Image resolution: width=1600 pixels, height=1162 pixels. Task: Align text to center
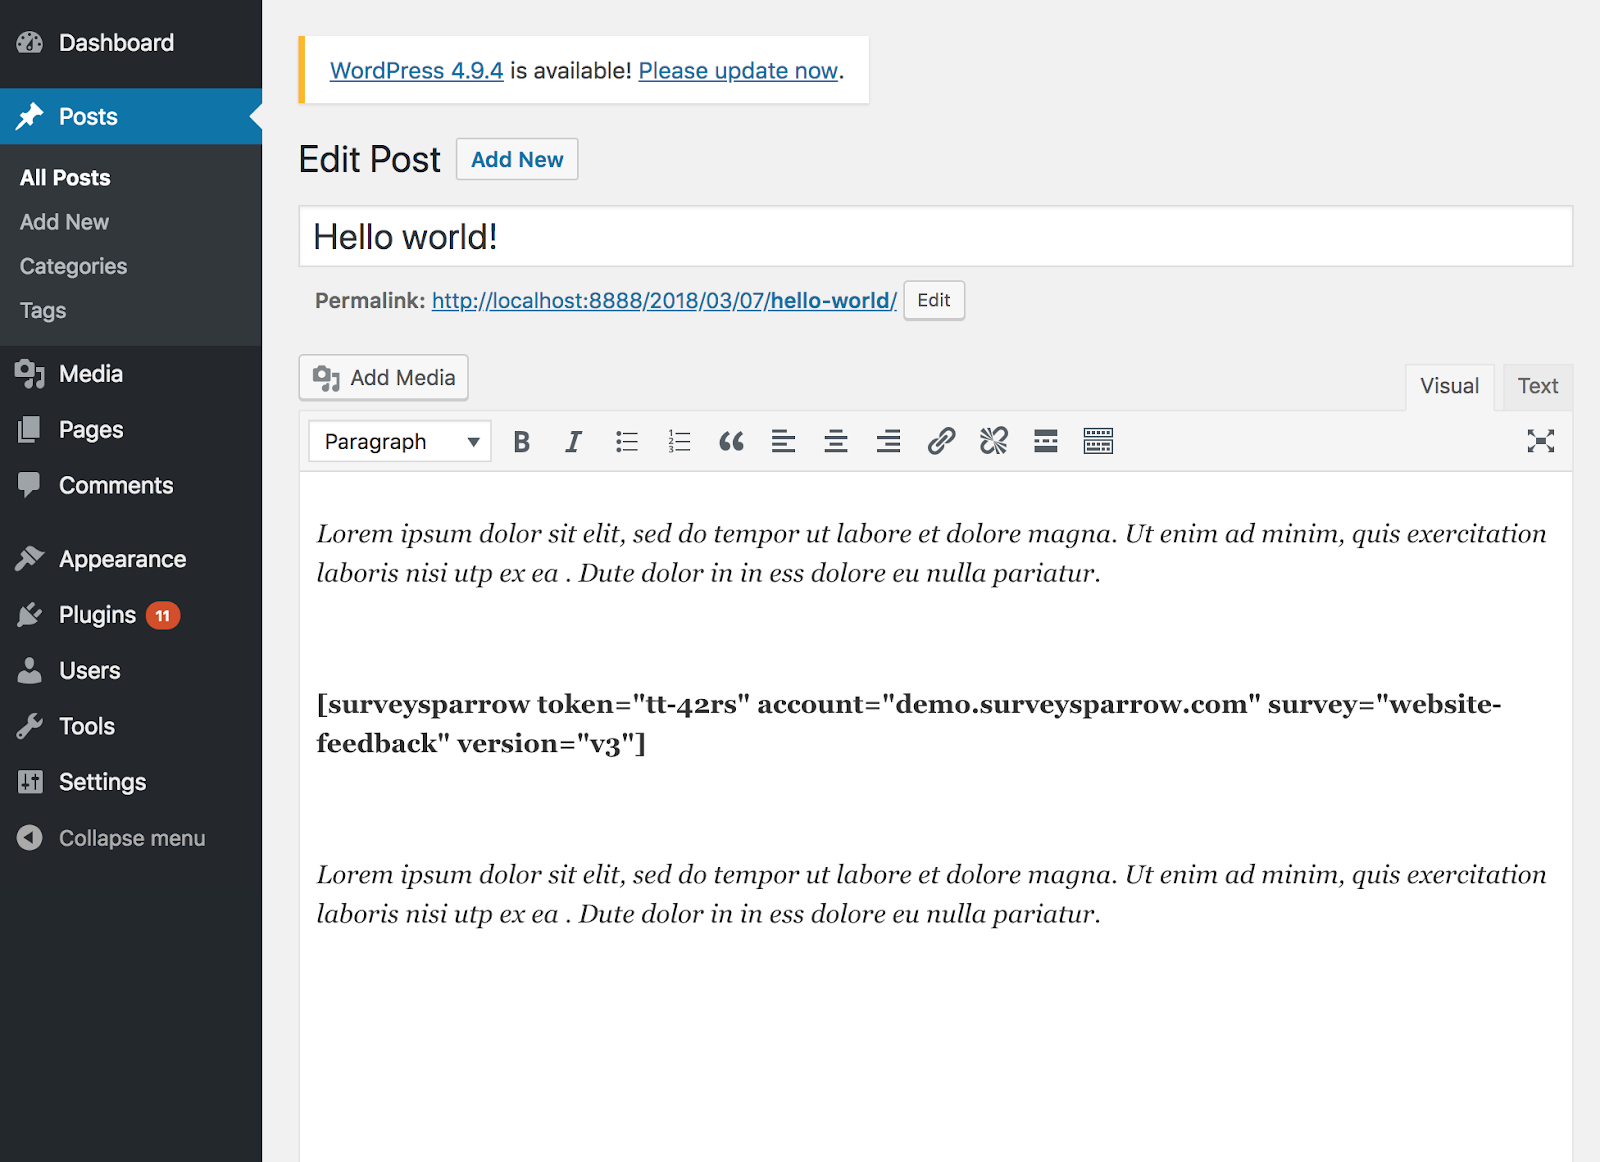[835, 442]
